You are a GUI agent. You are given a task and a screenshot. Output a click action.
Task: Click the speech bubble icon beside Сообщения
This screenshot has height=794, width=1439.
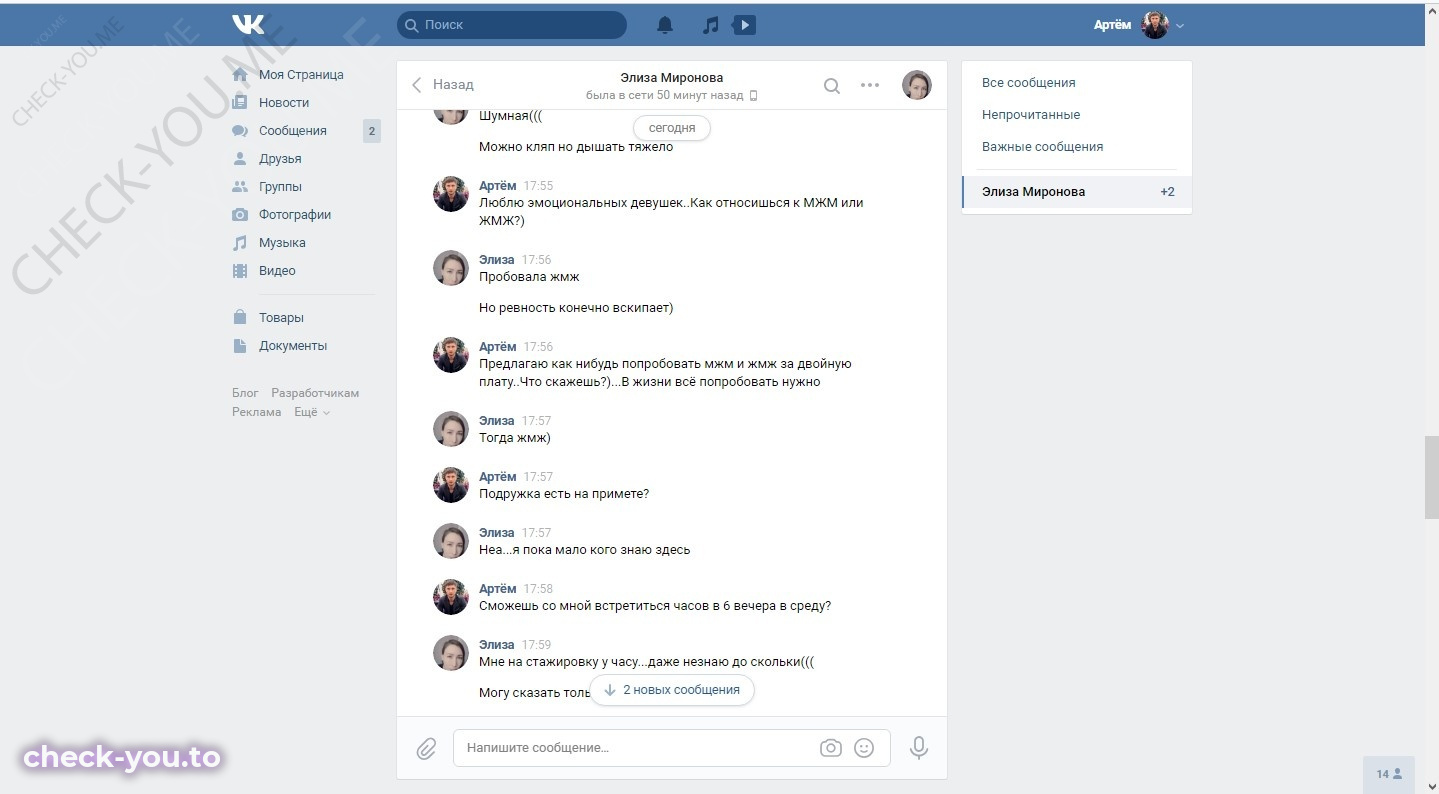click(x=240, y=131)
